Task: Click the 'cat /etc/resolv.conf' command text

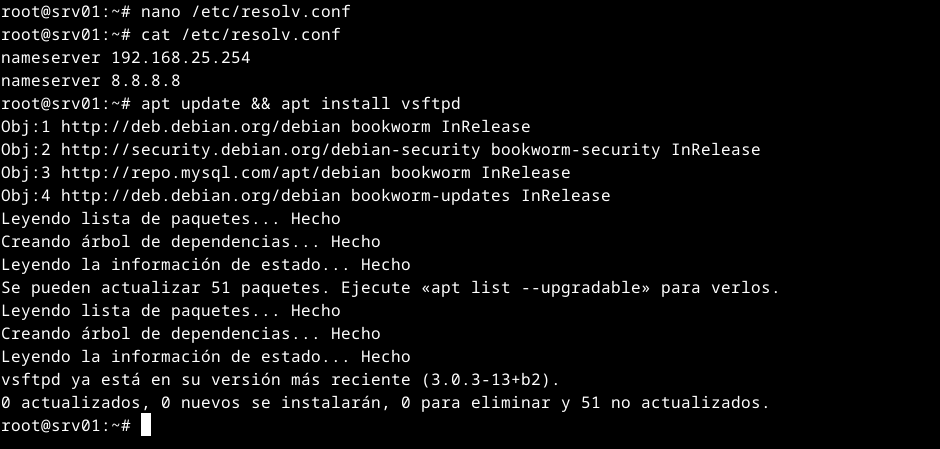Action: 241,35
